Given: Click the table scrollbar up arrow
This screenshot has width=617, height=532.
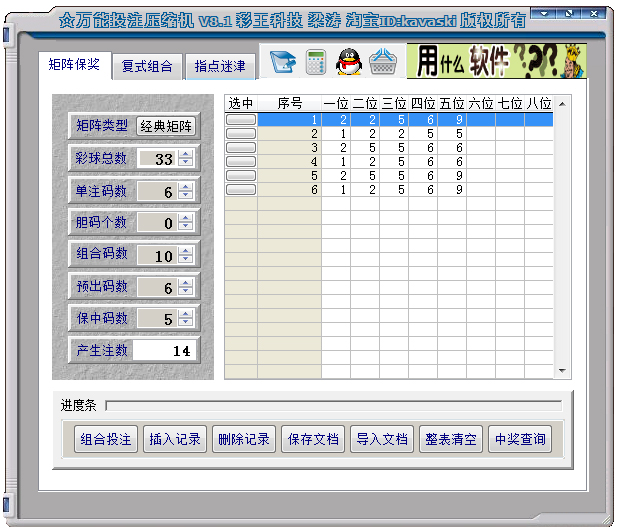Looking at the screenshot, I should click(x=562, y=104).
